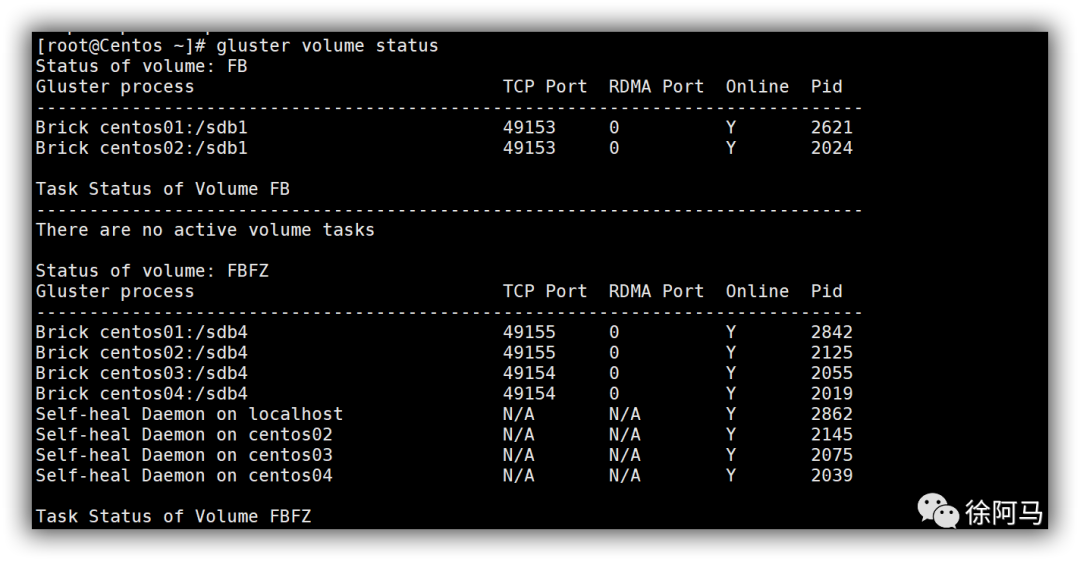Click 'There are no active volume tasks' line
Screen dimensions: 1080x561
pyautogui.click(x=205, y=230)
